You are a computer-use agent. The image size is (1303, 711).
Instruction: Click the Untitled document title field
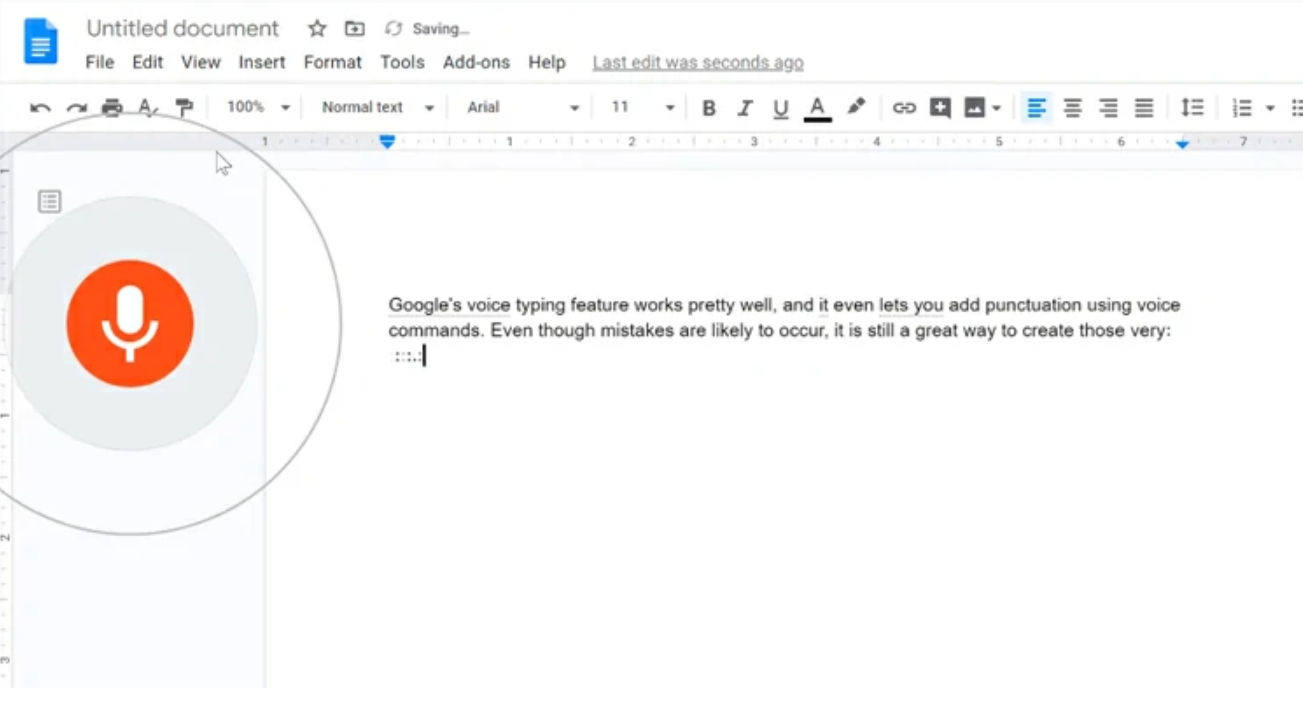pos(182,28)
